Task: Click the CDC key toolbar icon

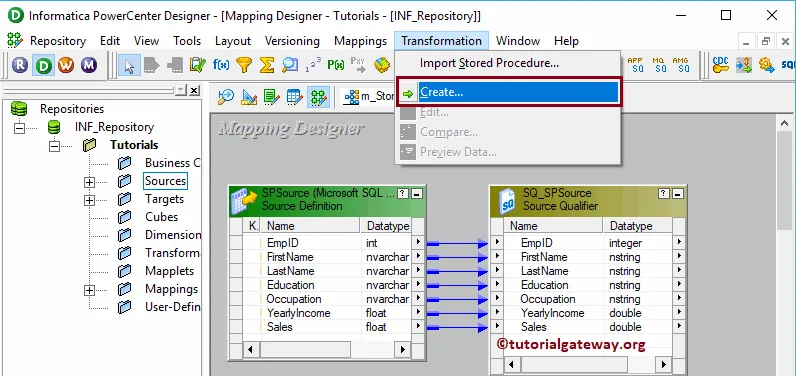Action: click(721, 64)
